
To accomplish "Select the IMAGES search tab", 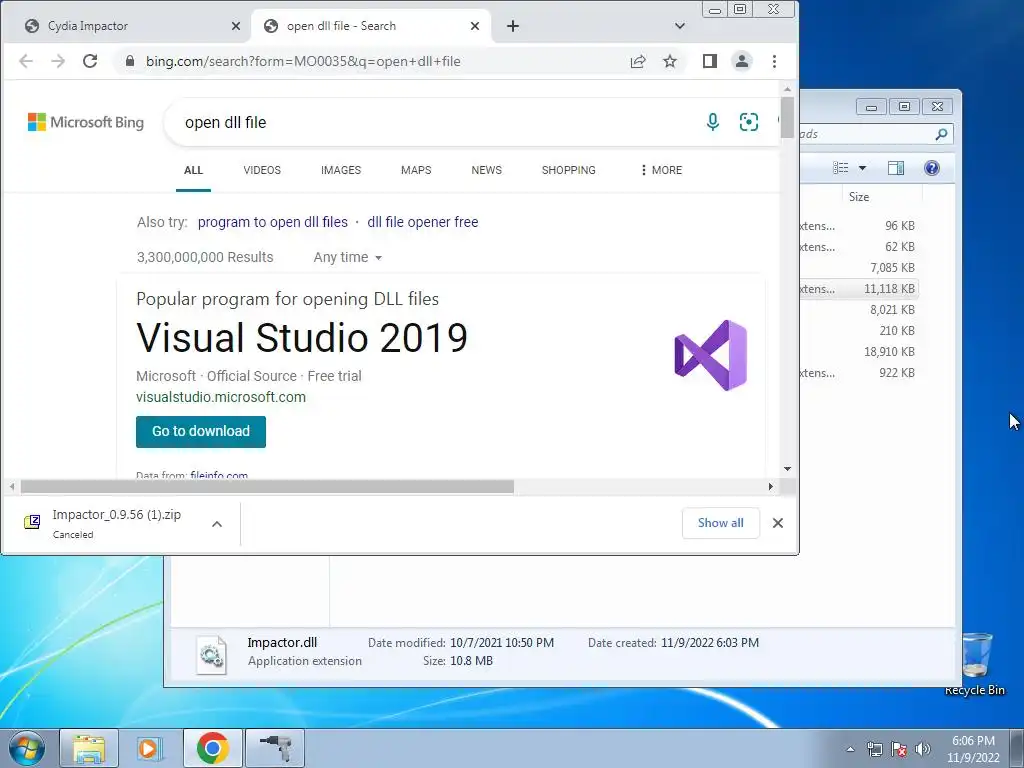I will 341,170.
